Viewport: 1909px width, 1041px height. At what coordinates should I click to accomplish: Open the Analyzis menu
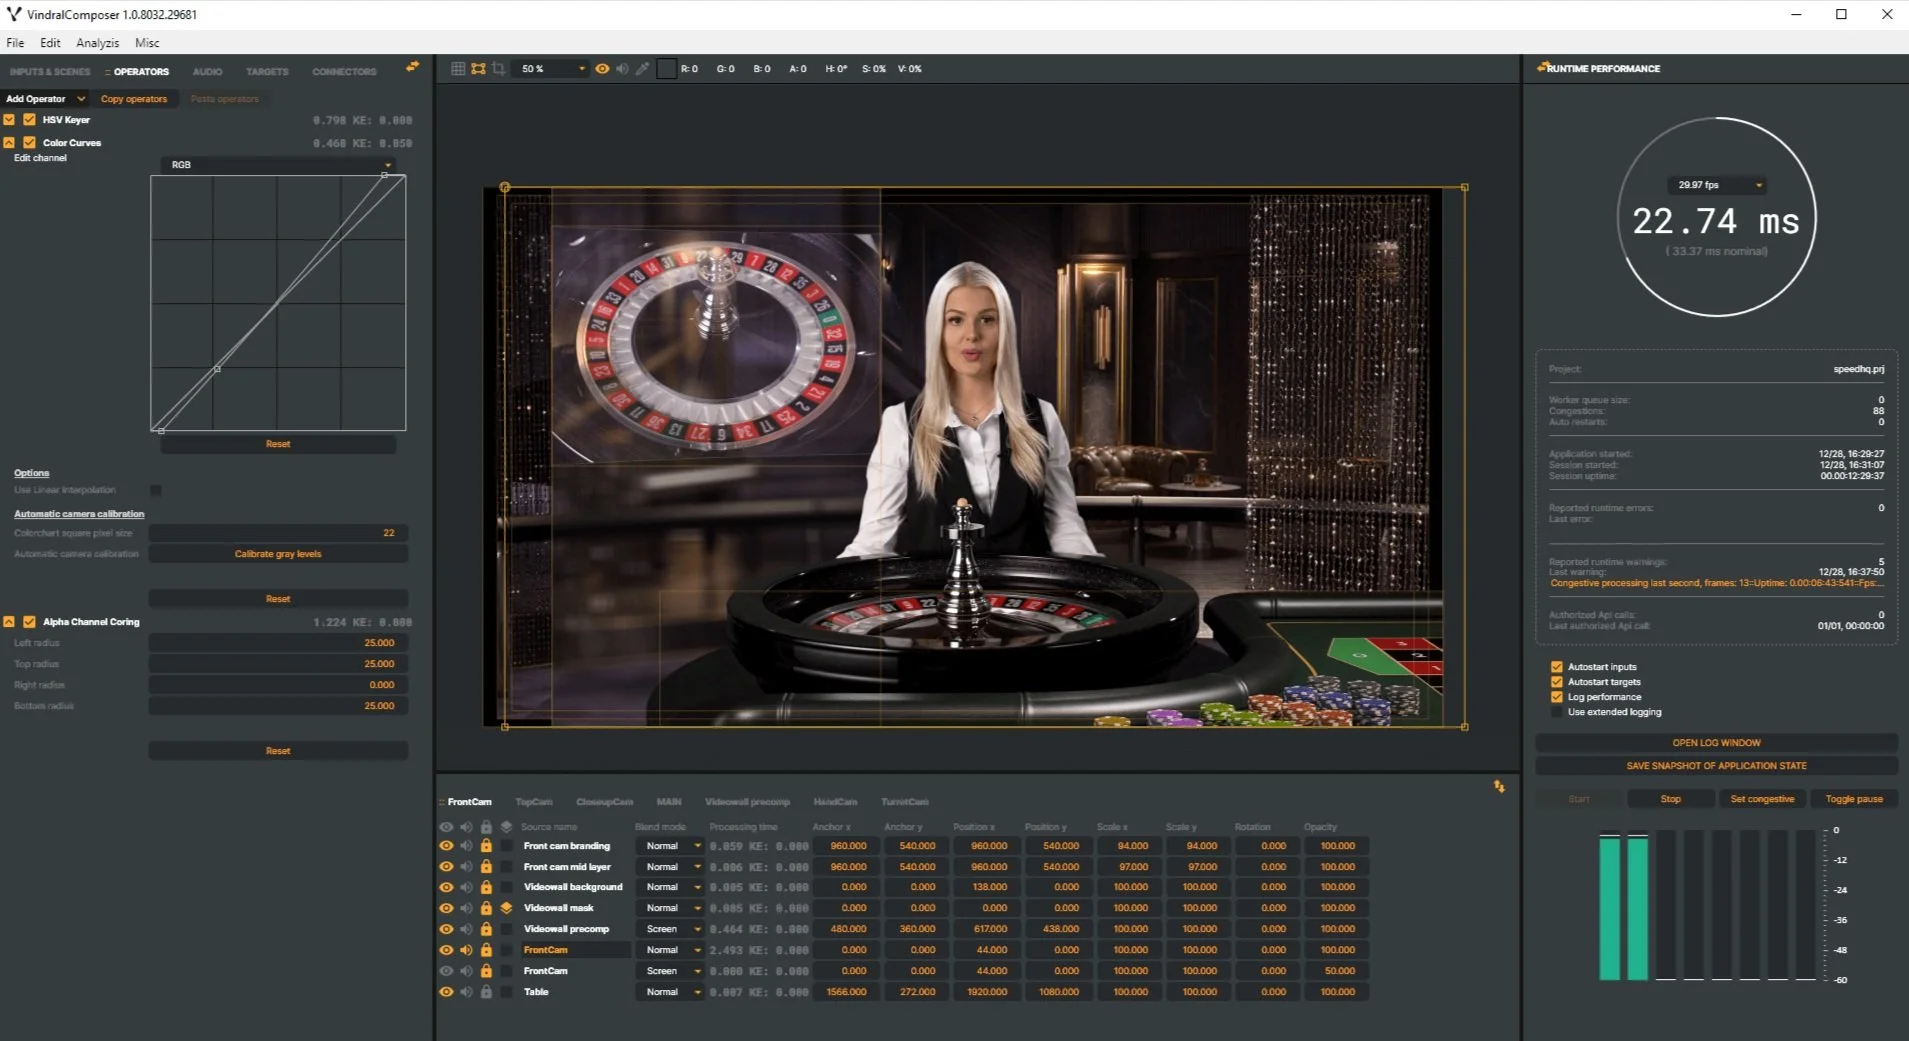tap(96, 42)
